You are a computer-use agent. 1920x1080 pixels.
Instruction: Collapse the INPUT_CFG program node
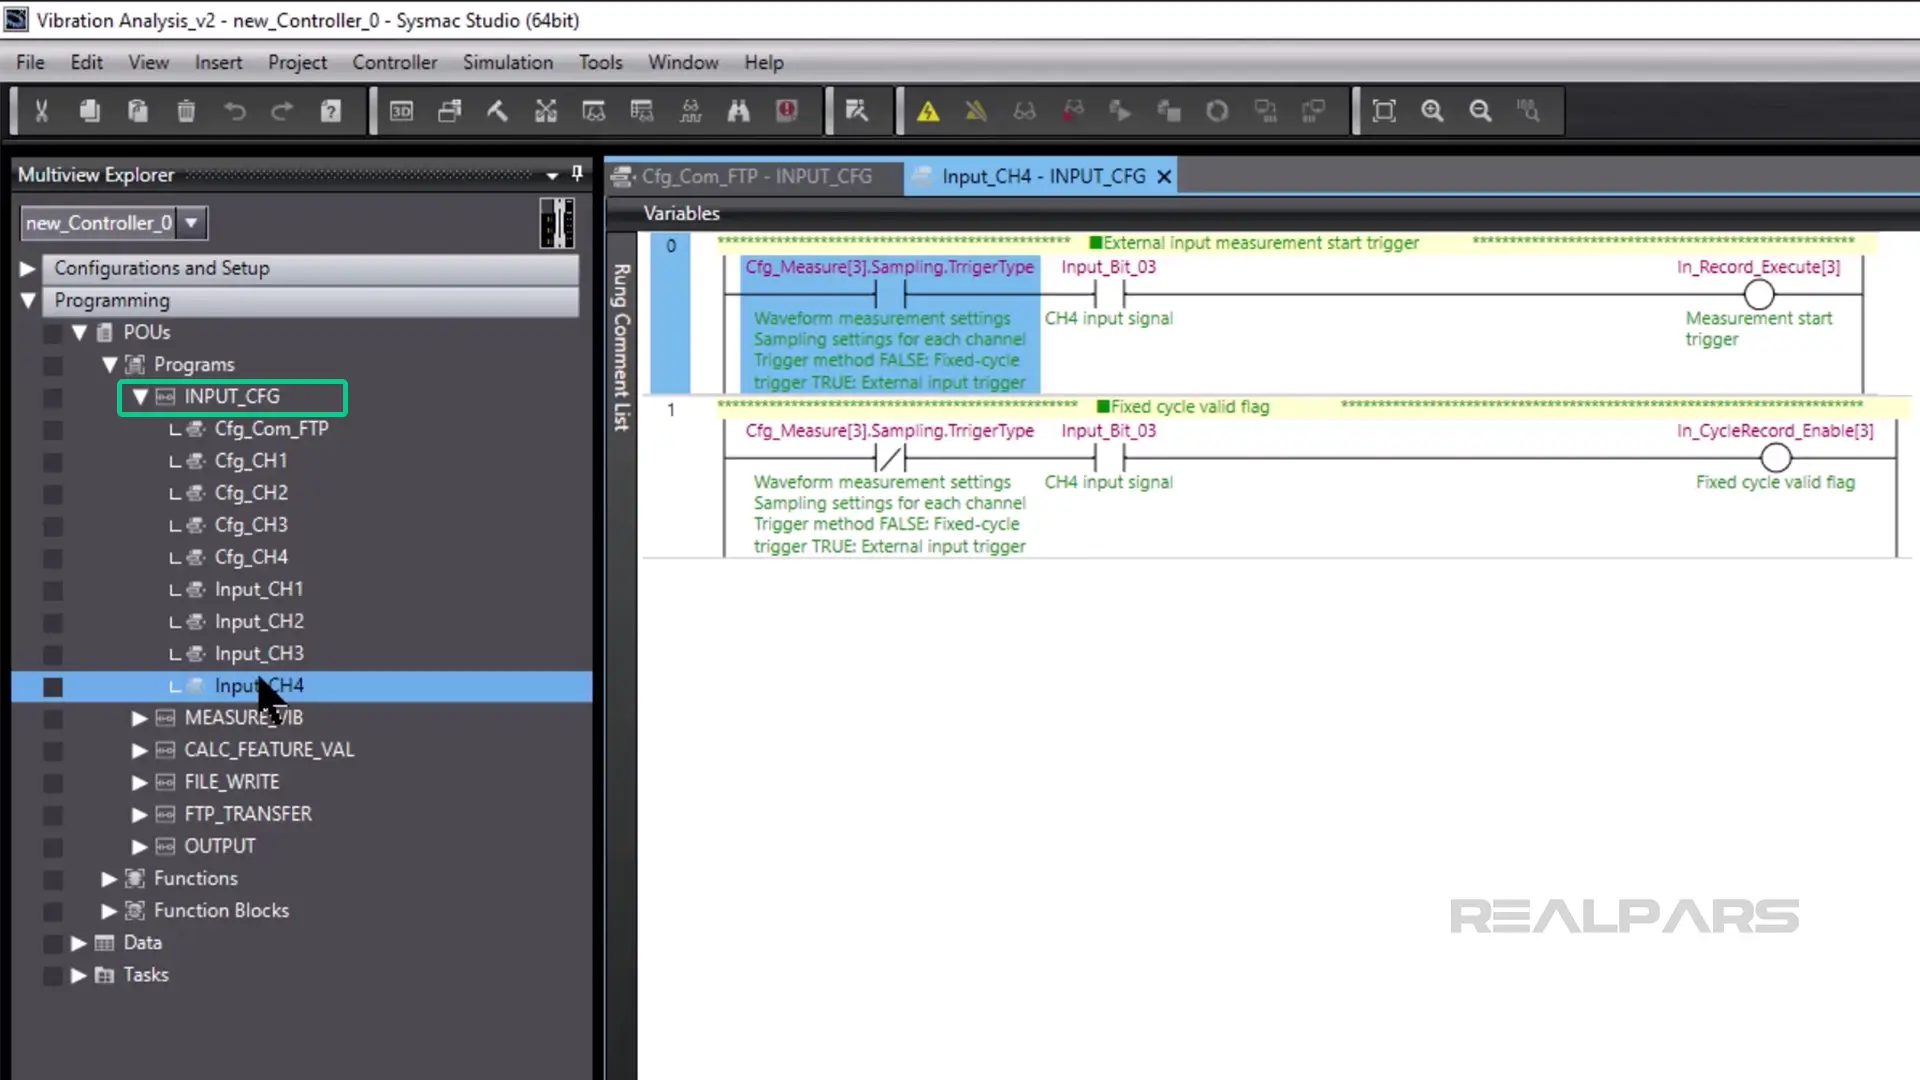click(140, 397)
